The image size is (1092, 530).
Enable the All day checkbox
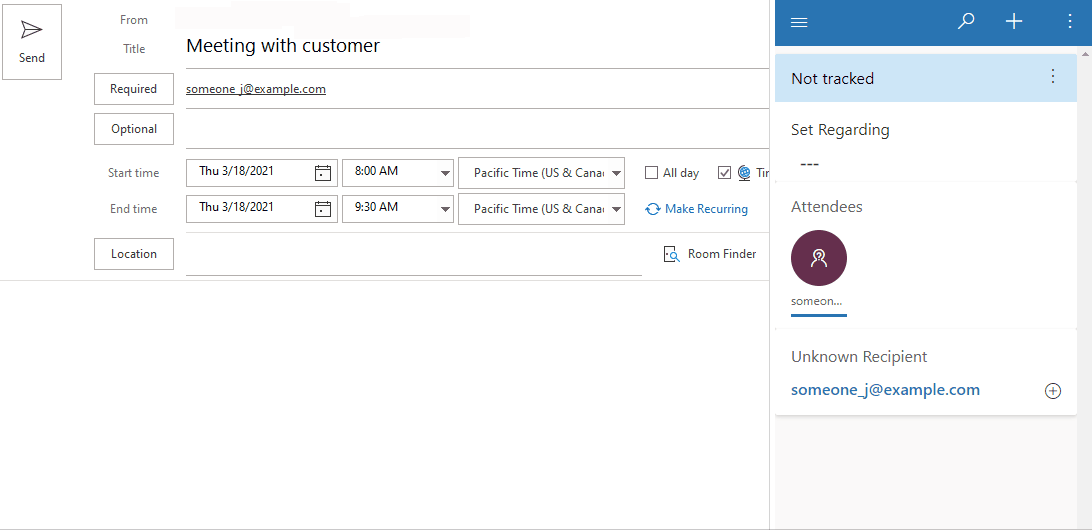(x=651, y=173)
